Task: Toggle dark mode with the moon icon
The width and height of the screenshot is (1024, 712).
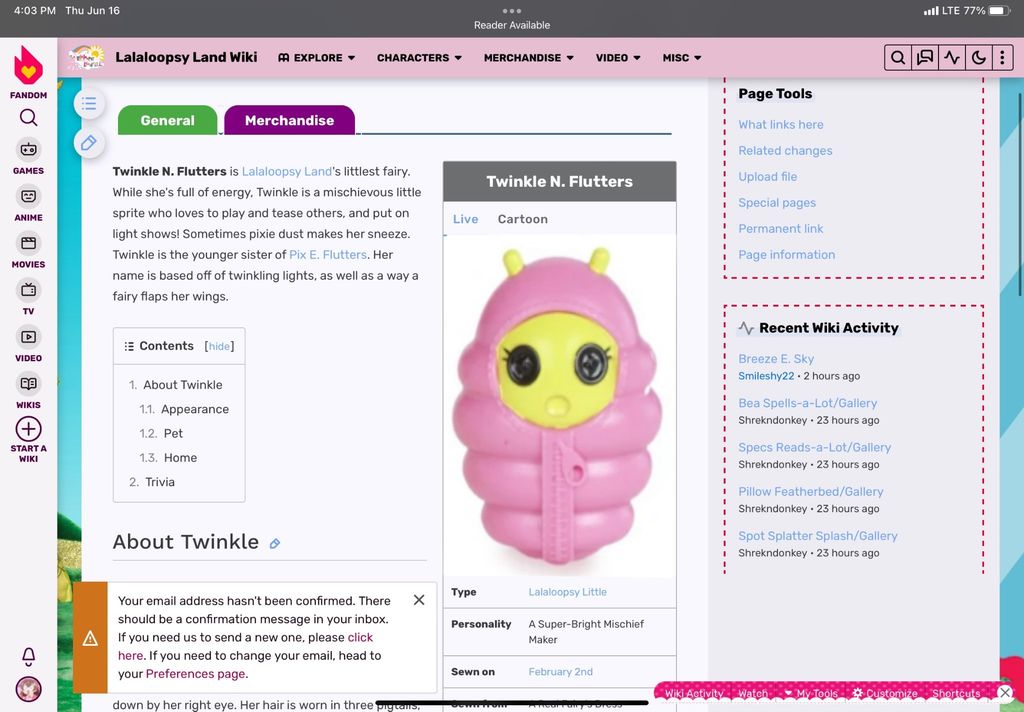Action: 978,57
